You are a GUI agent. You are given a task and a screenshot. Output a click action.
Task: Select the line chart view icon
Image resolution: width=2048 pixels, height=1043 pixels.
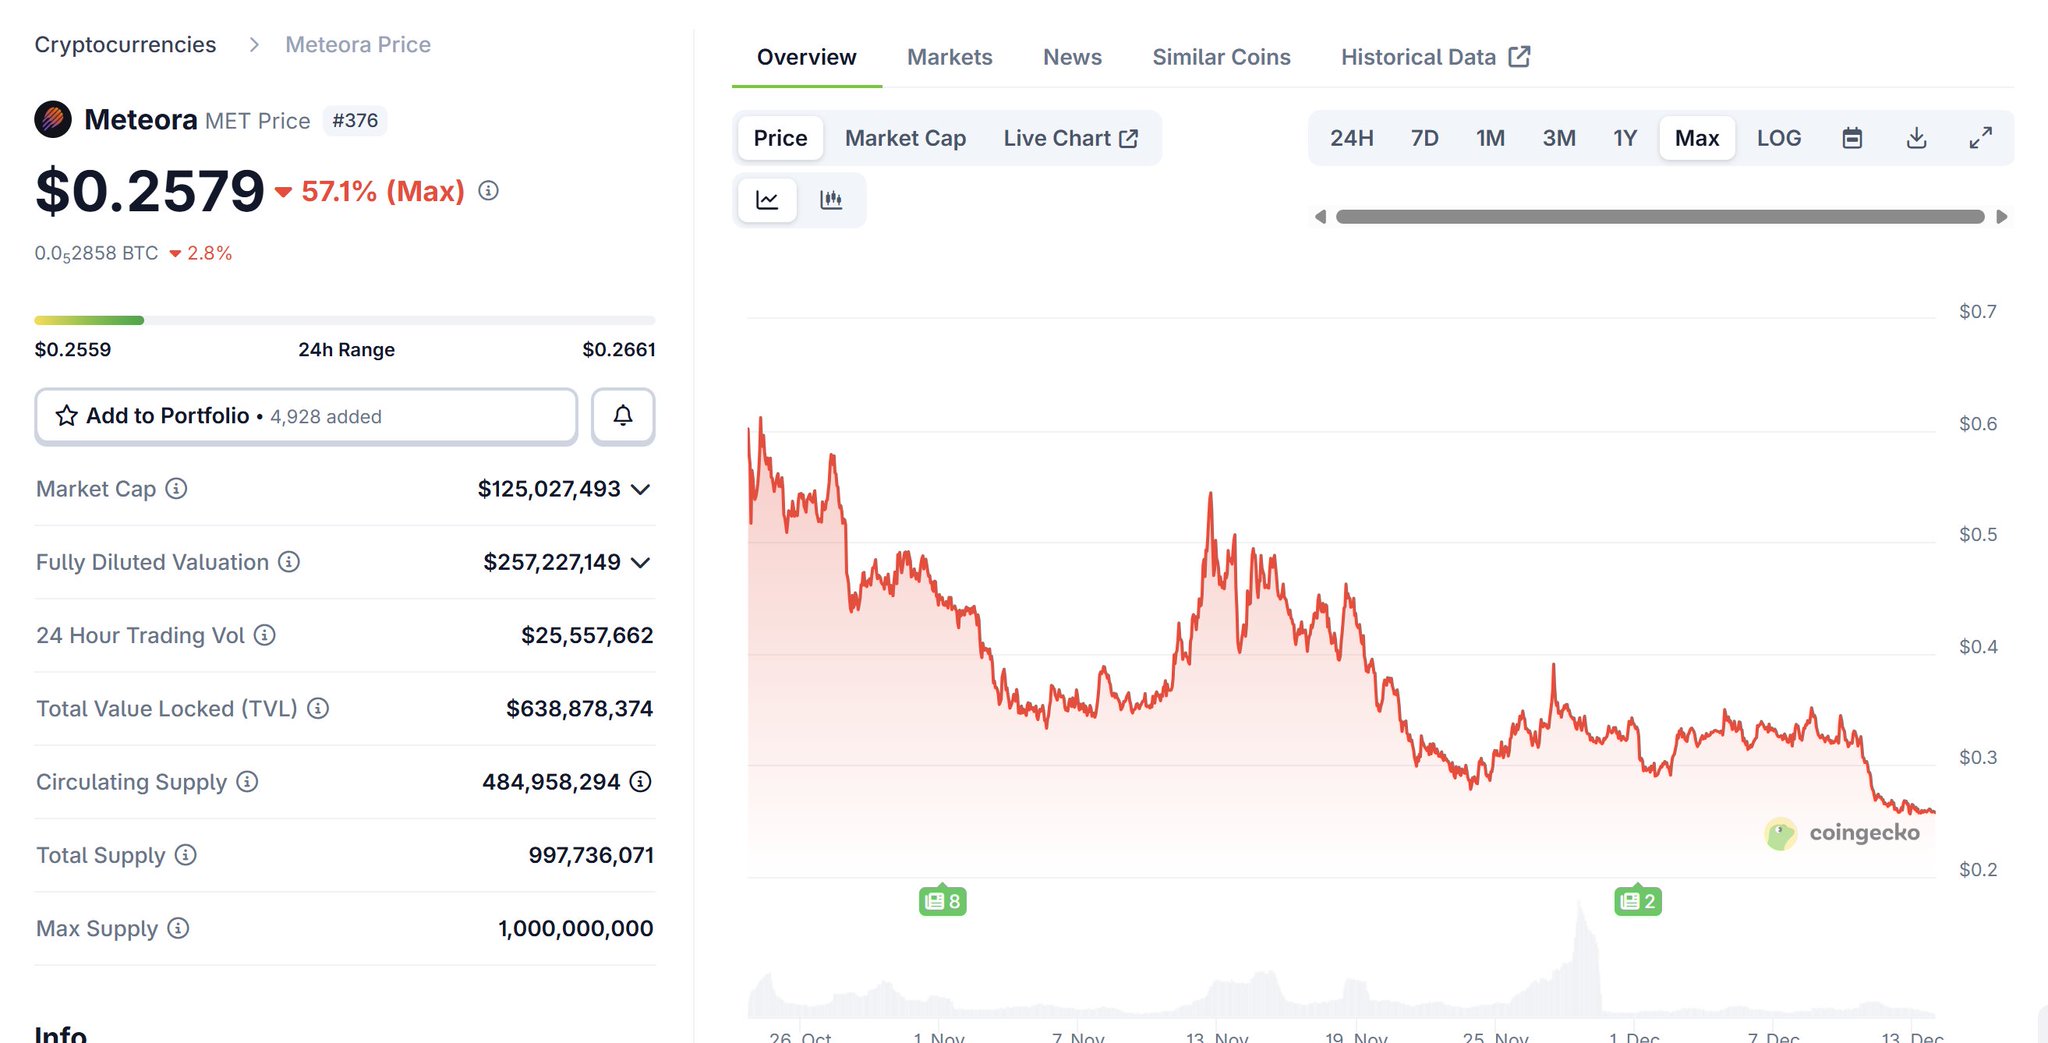(x=767, y=200)
